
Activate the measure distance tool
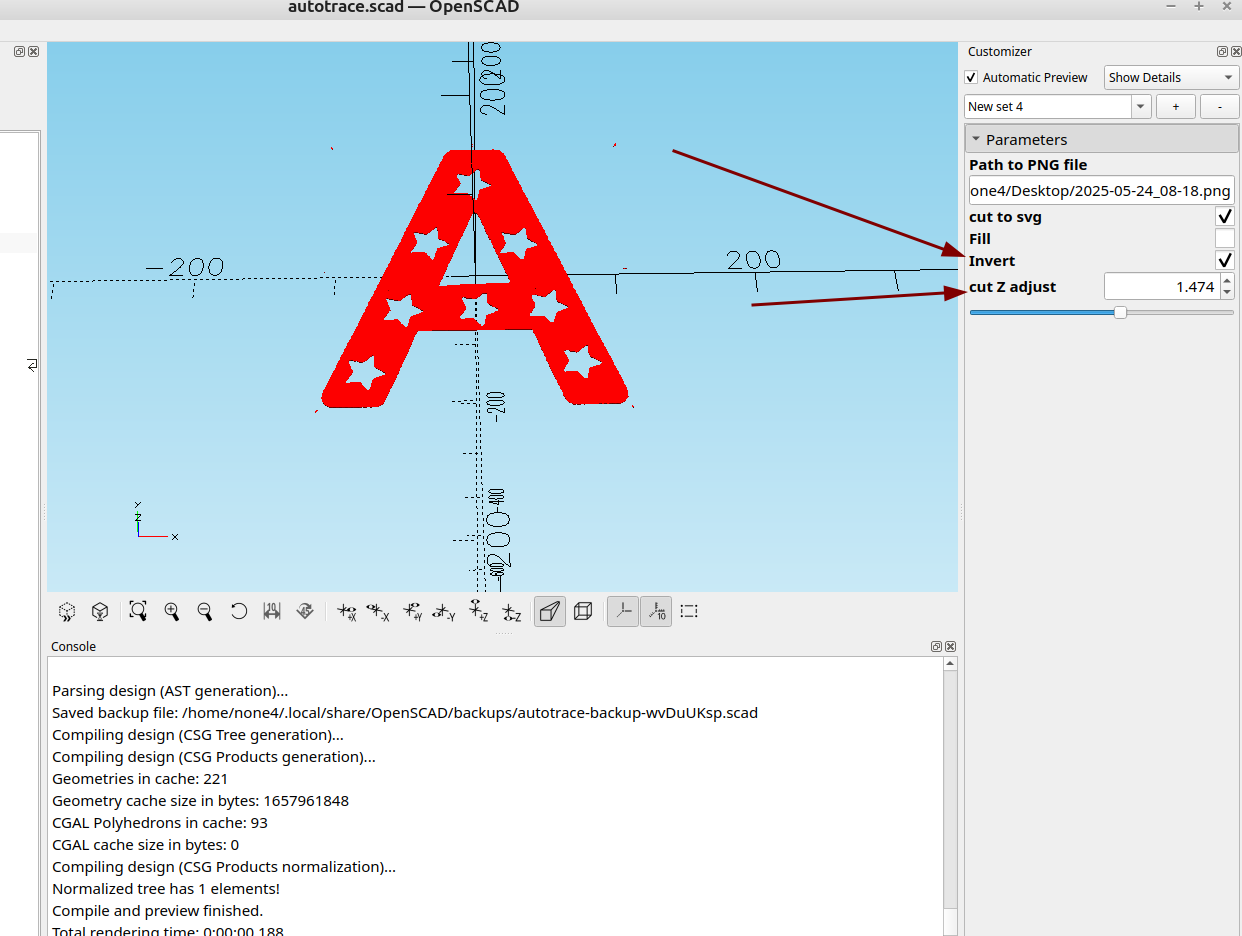pos(271,611)
